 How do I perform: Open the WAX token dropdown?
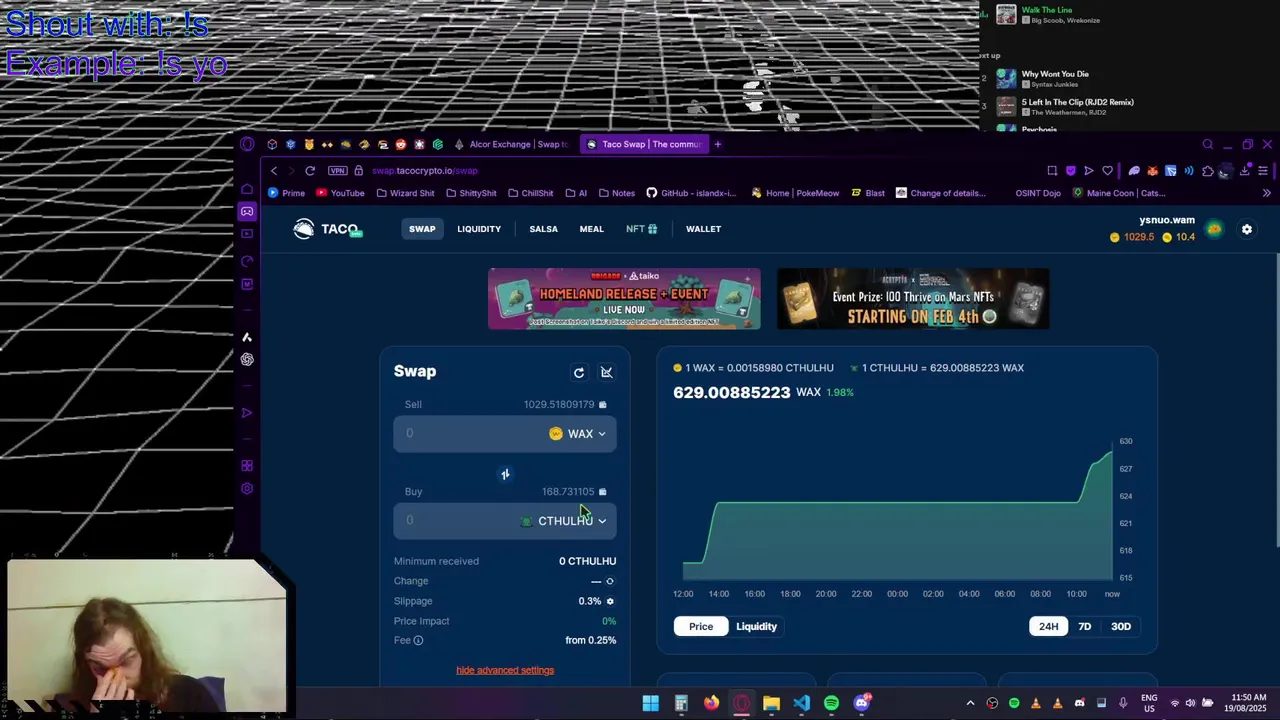[x=578, y=434]
